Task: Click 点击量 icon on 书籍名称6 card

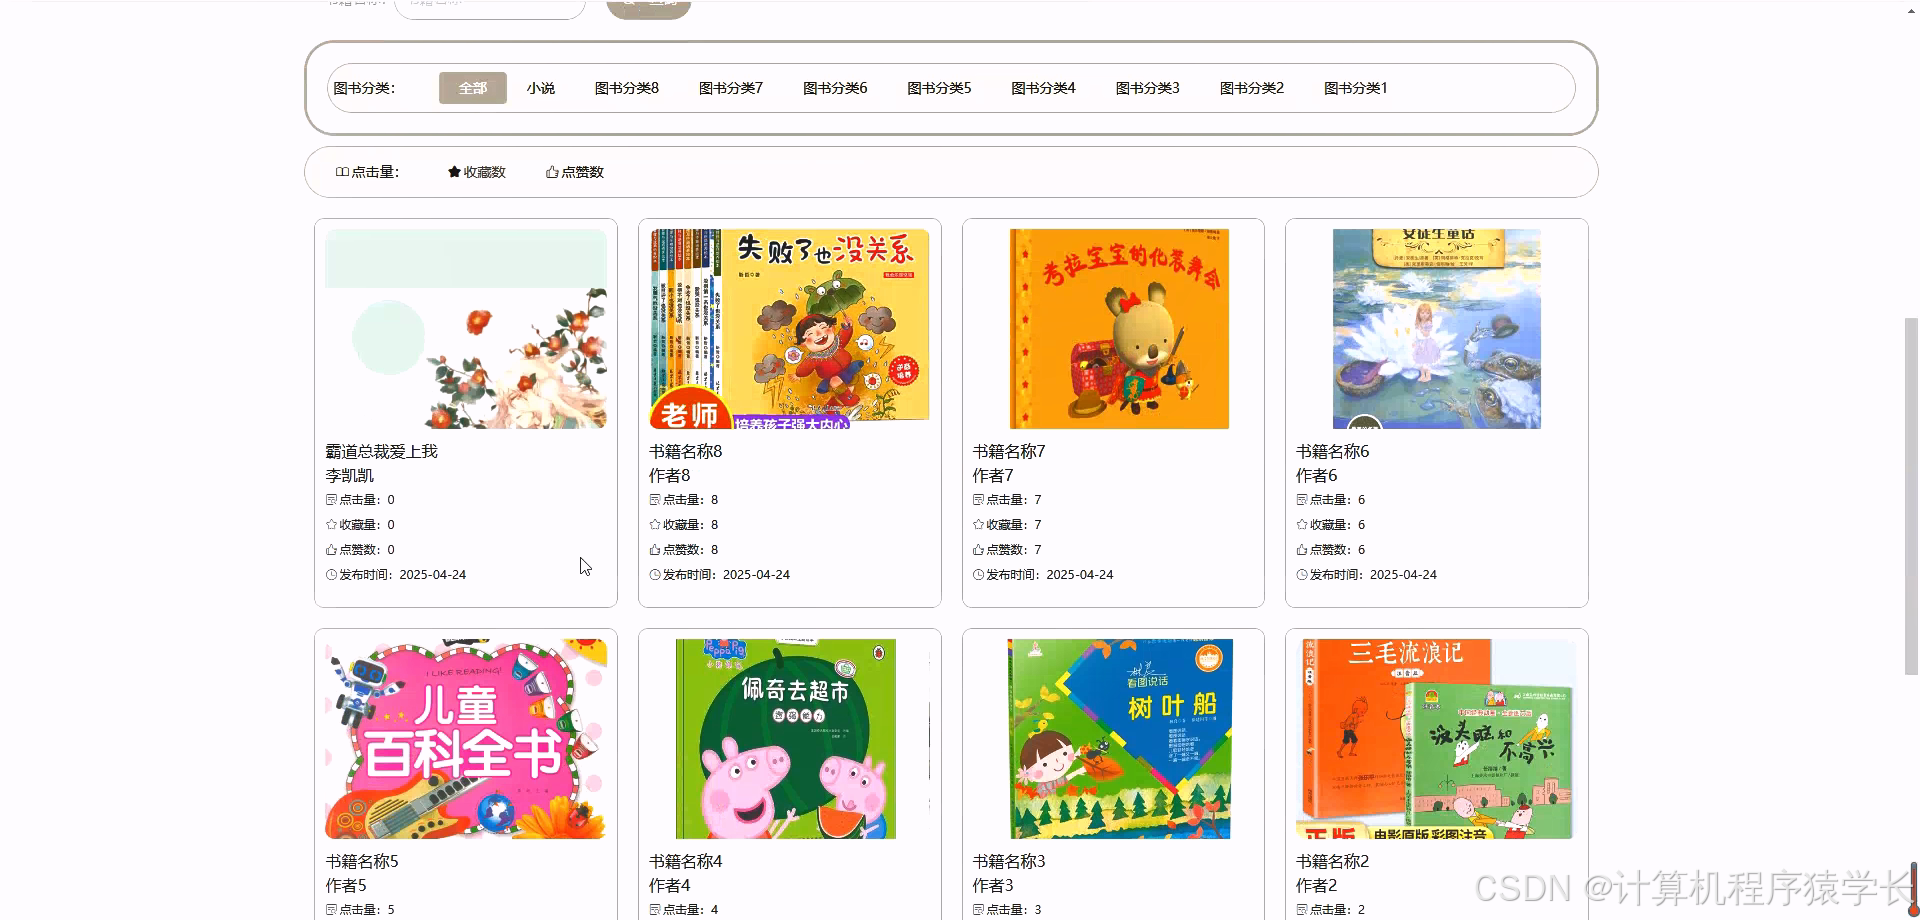Action: point(1302,500)
